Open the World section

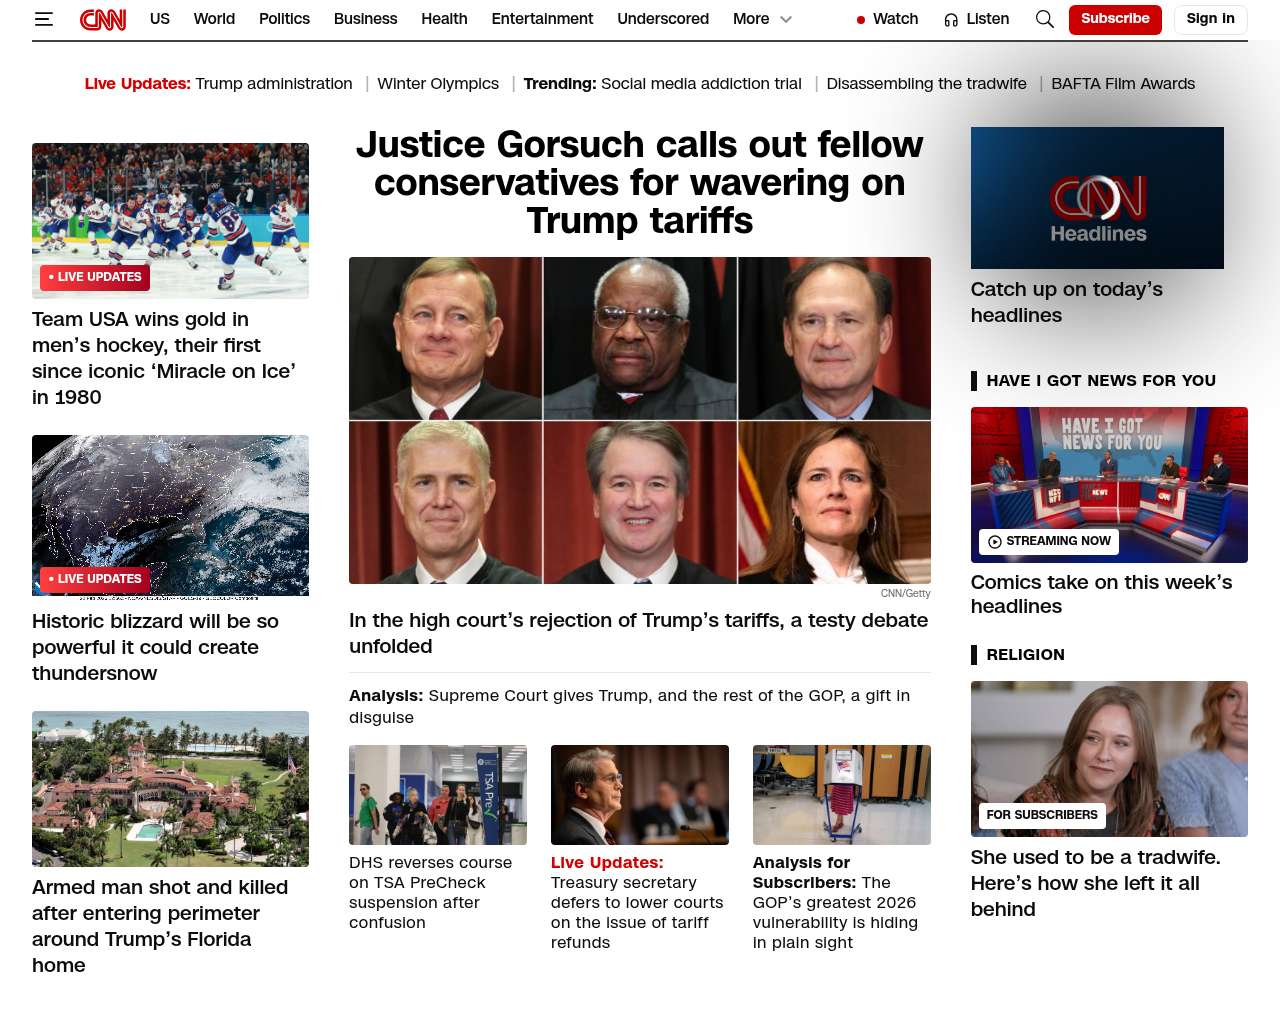[214, 19]
